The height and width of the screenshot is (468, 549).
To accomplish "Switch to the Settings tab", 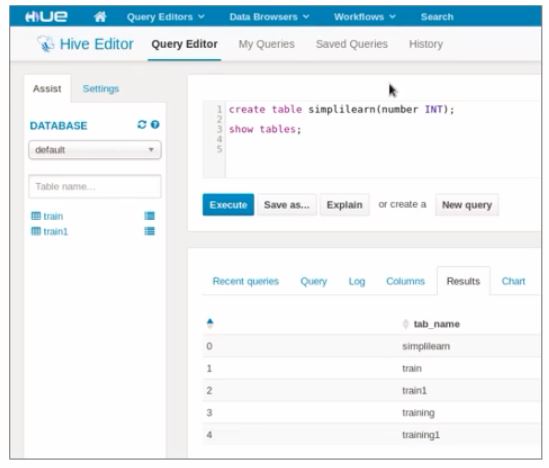I will (x=101, y=89).
